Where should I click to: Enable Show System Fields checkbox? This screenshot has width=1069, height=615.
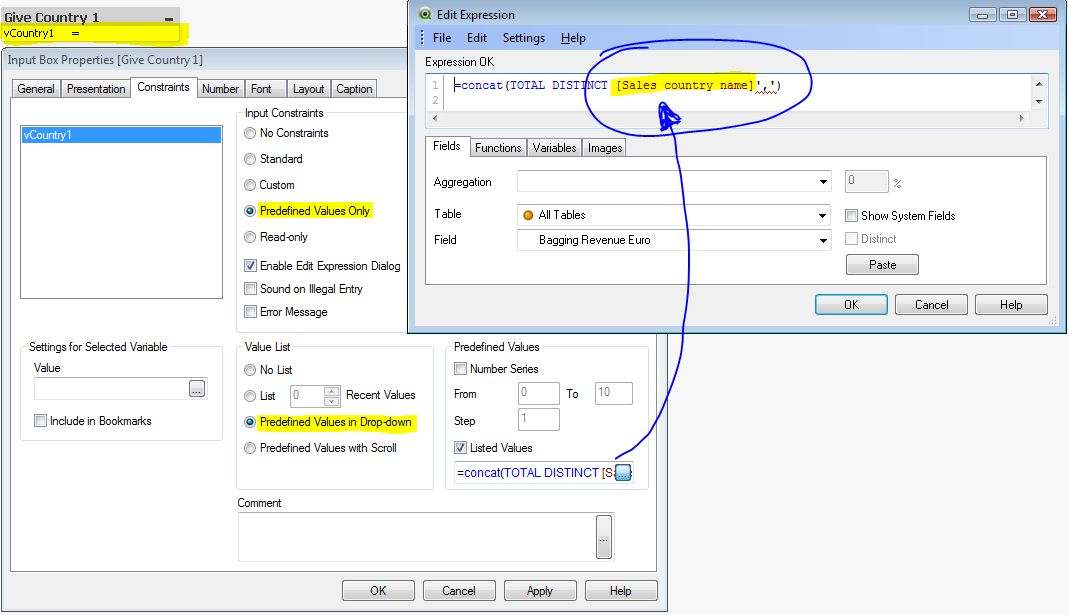tap(852, 215)
